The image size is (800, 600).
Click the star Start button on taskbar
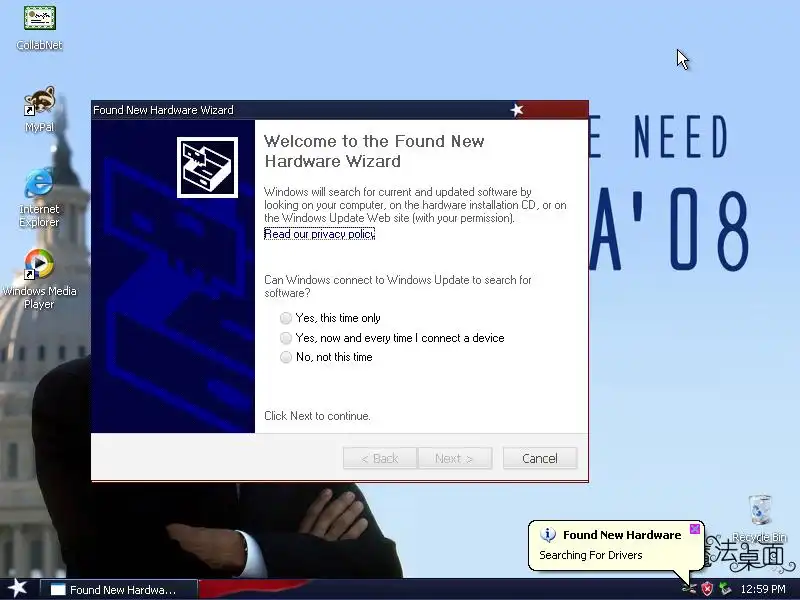click(18, 588)
